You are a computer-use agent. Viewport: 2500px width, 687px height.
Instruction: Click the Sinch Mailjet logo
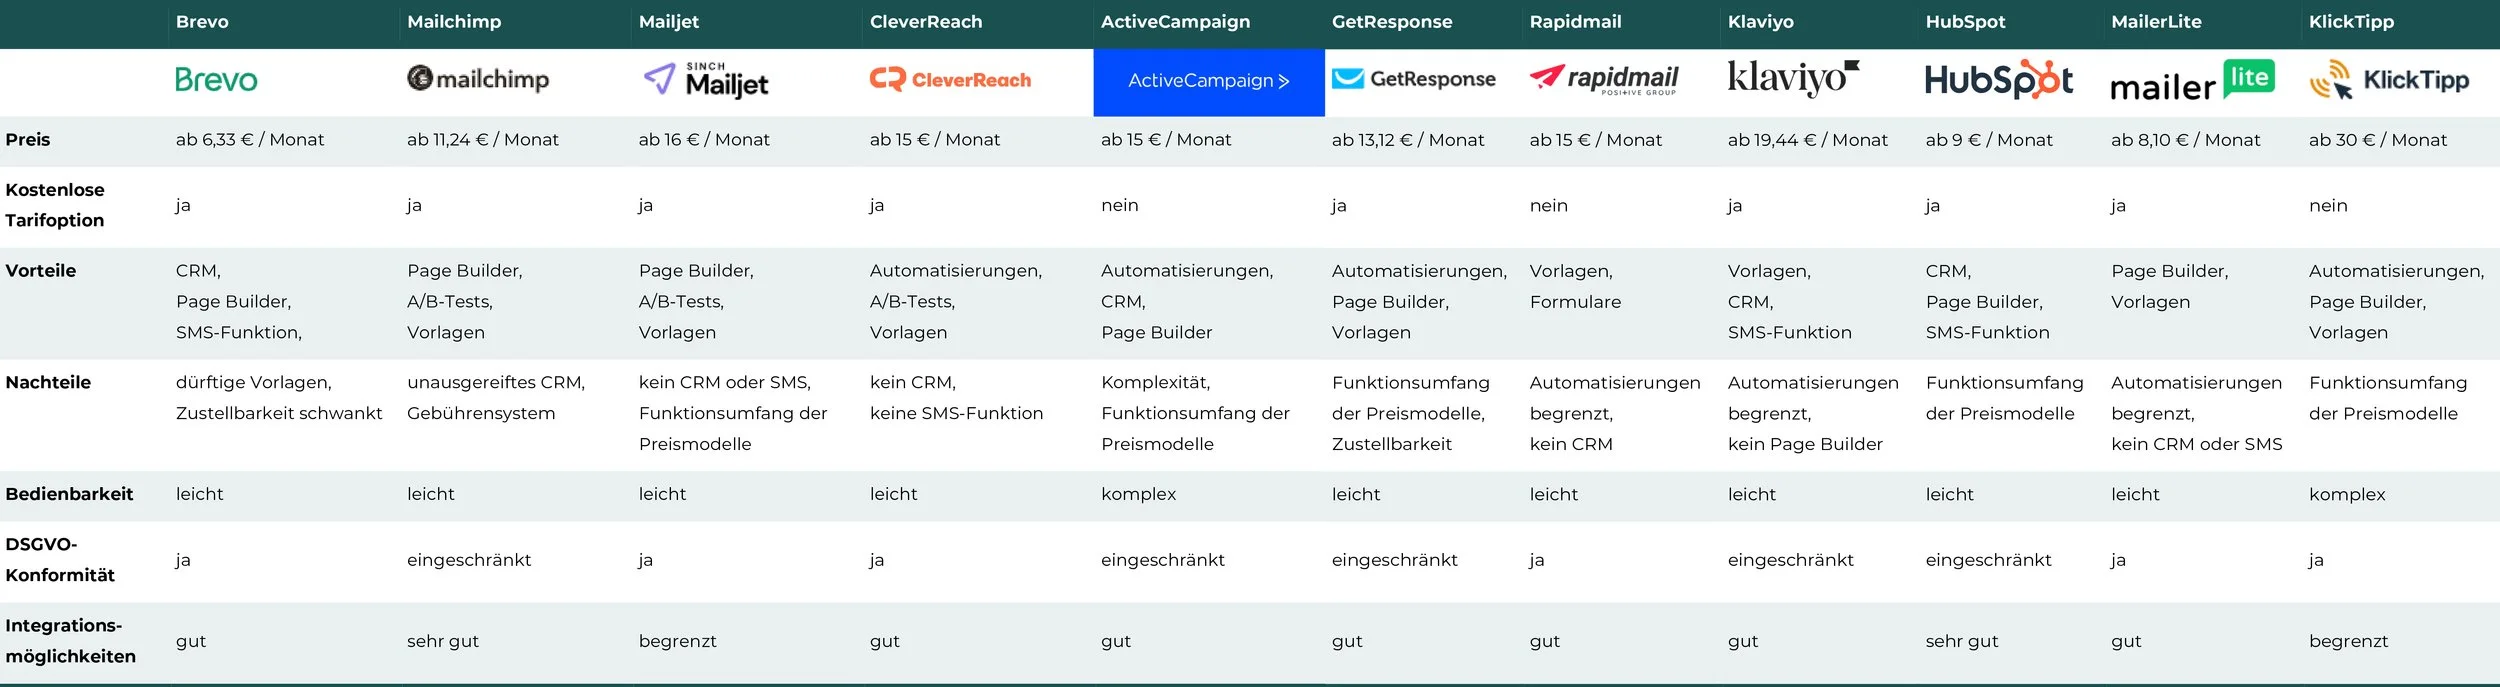click(706, 80)
